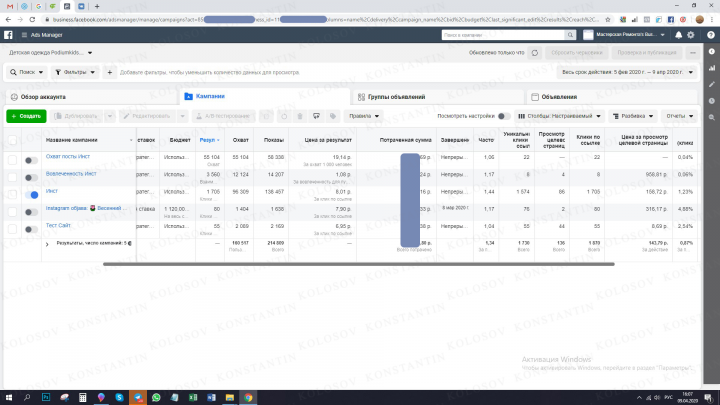Bookmark page with the star icon
This screenshot has height=405, width=720.
608,20
